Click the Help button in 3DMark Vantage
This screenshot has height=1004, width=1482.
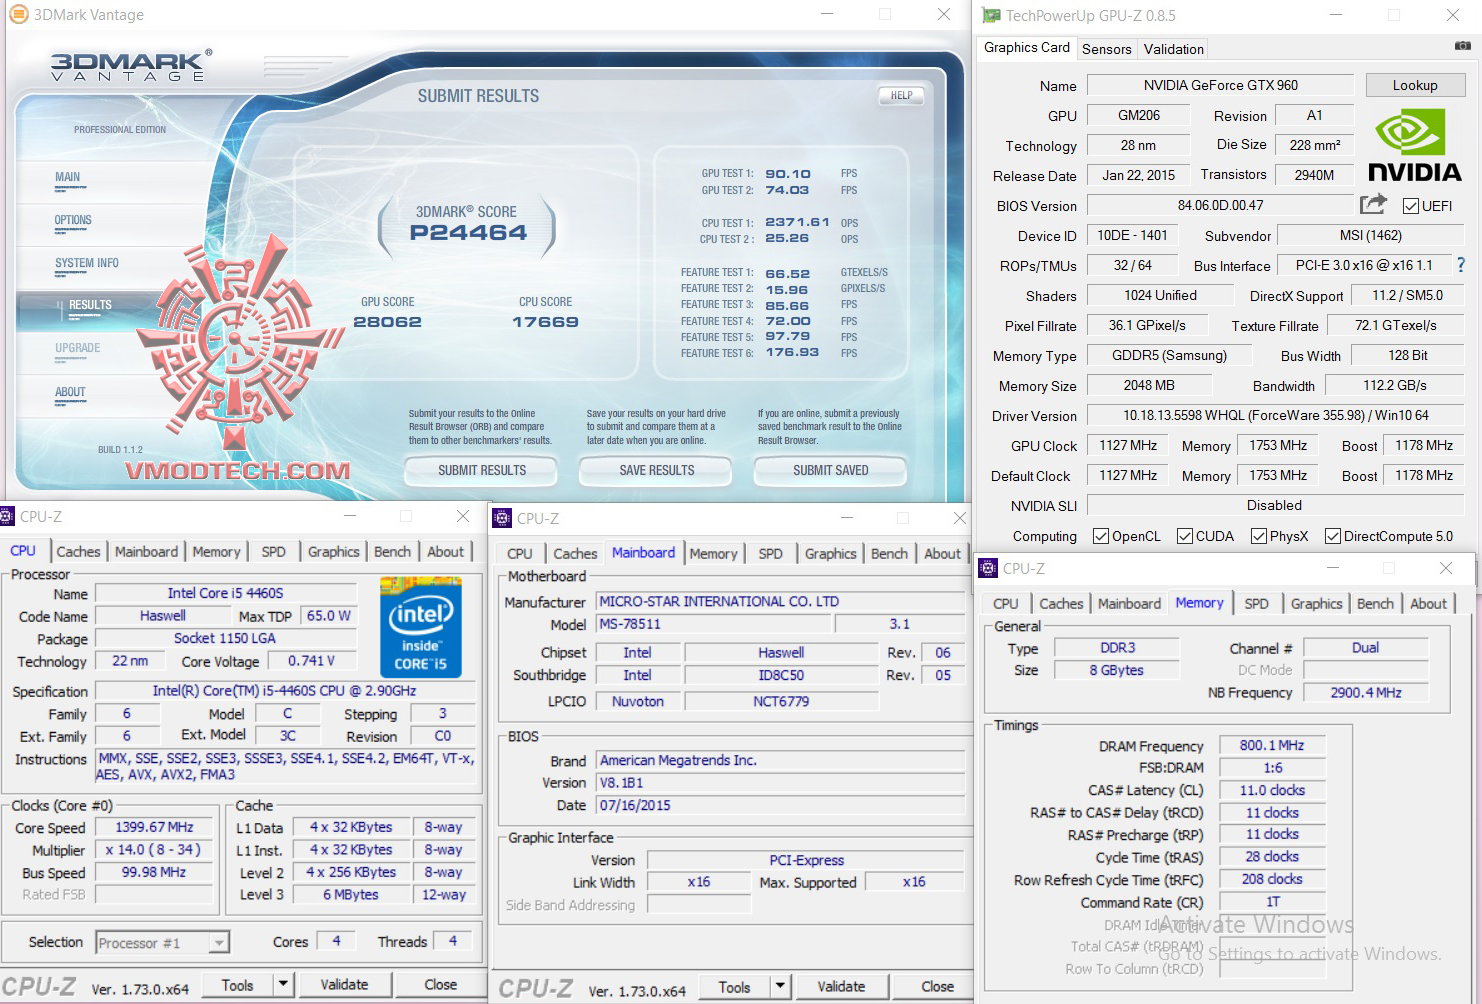point(901,96)
